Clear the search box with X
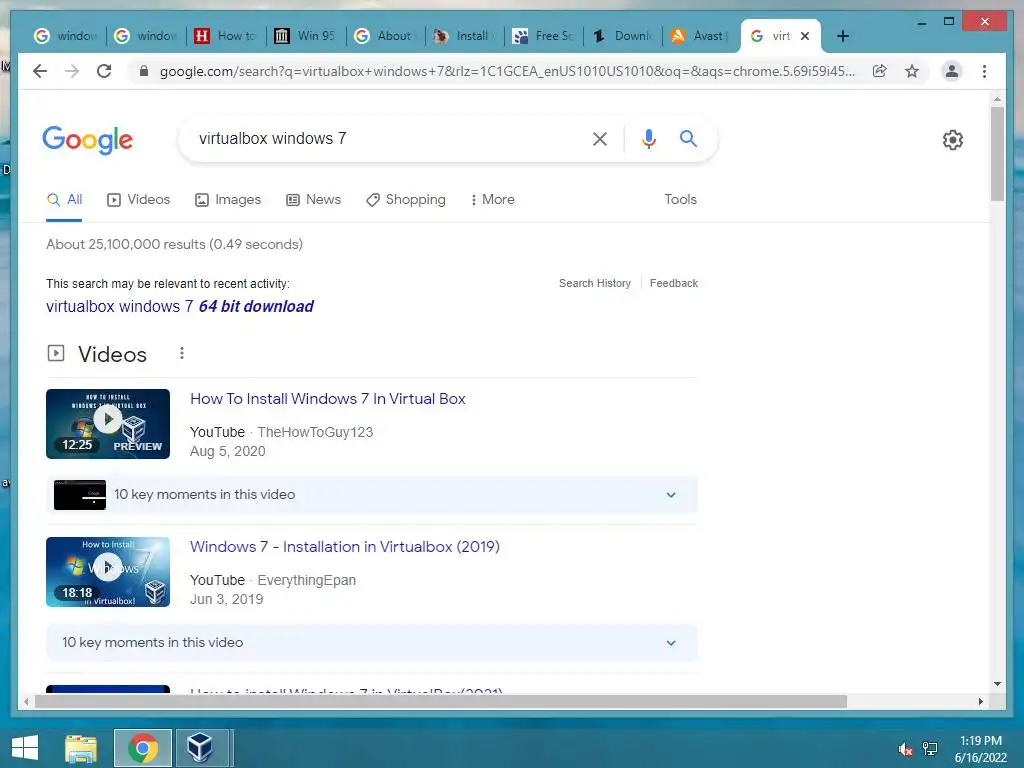 point(600,138)
